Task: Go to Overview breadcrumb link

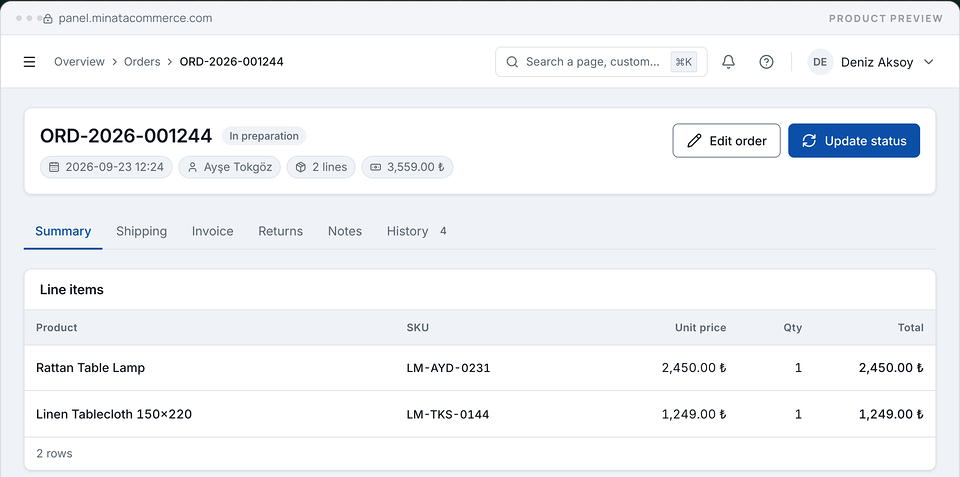Action: (80, 62)
